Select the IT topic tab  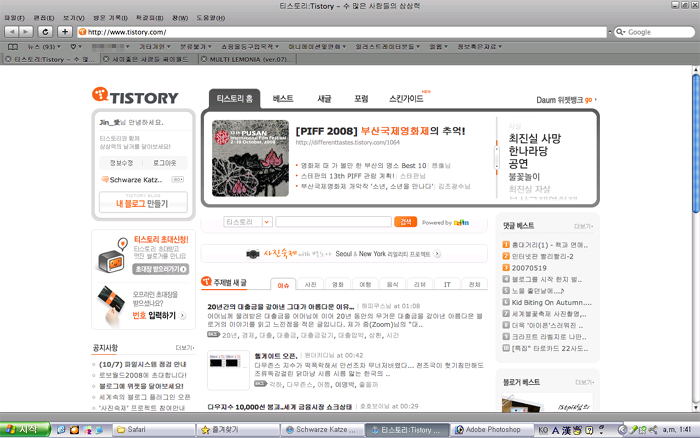[x=447, y=284]
